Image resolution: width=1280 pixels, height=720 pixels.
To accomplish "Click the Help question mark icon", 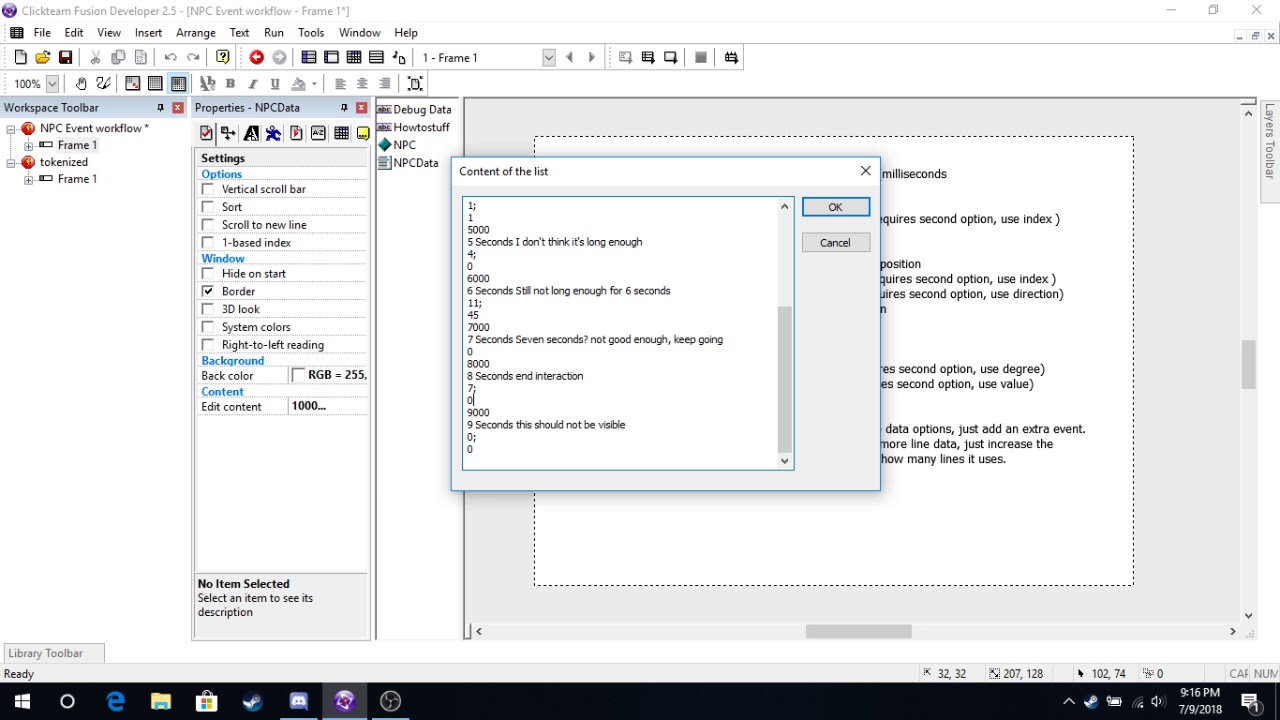I will (223, 57).
